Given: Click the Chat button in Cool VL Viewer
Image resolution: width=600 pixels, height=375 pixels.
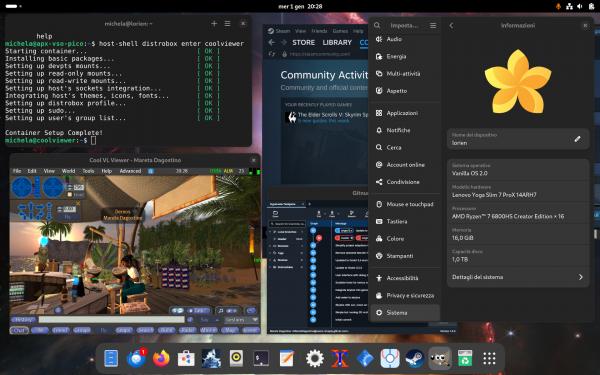Looking at the screenshot, I should (x=19, y=330).
